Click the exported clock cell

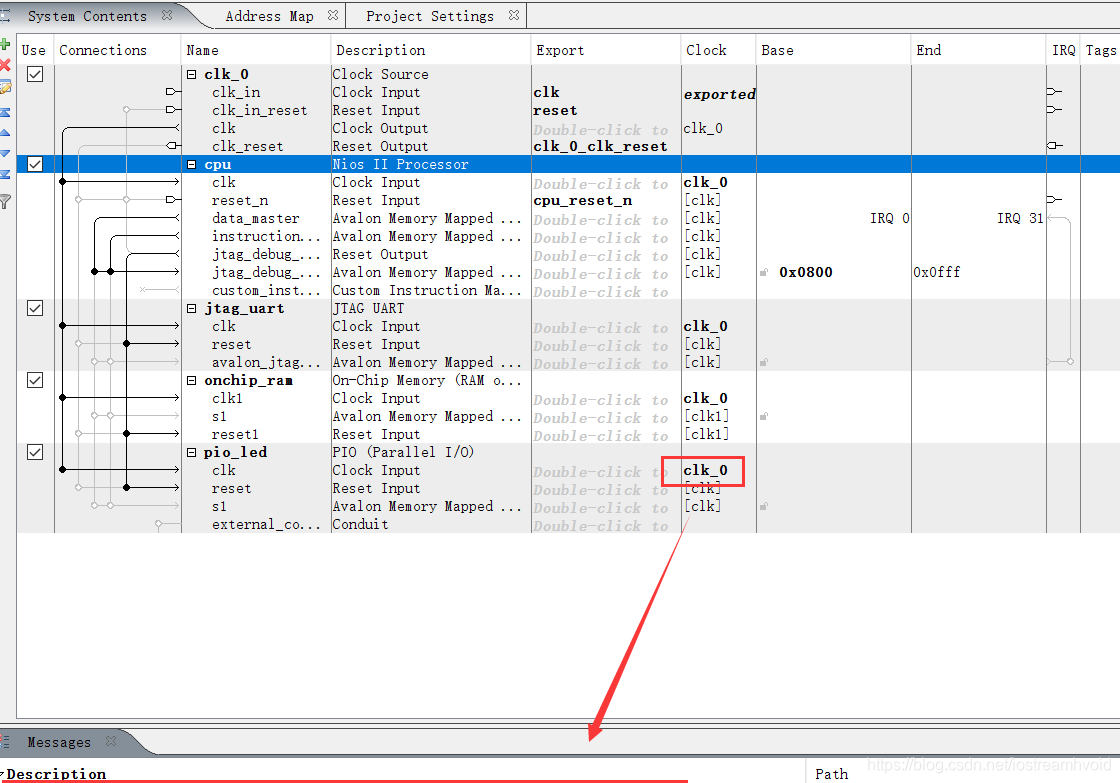tap(719, 94)
